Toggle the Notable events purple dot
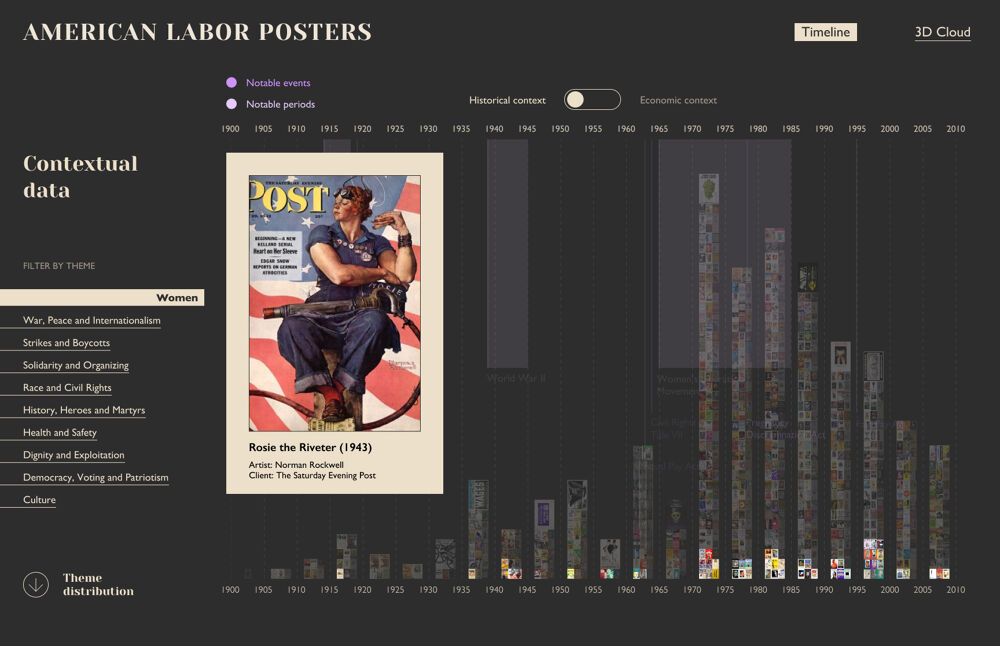 click(x=232, y=82)
